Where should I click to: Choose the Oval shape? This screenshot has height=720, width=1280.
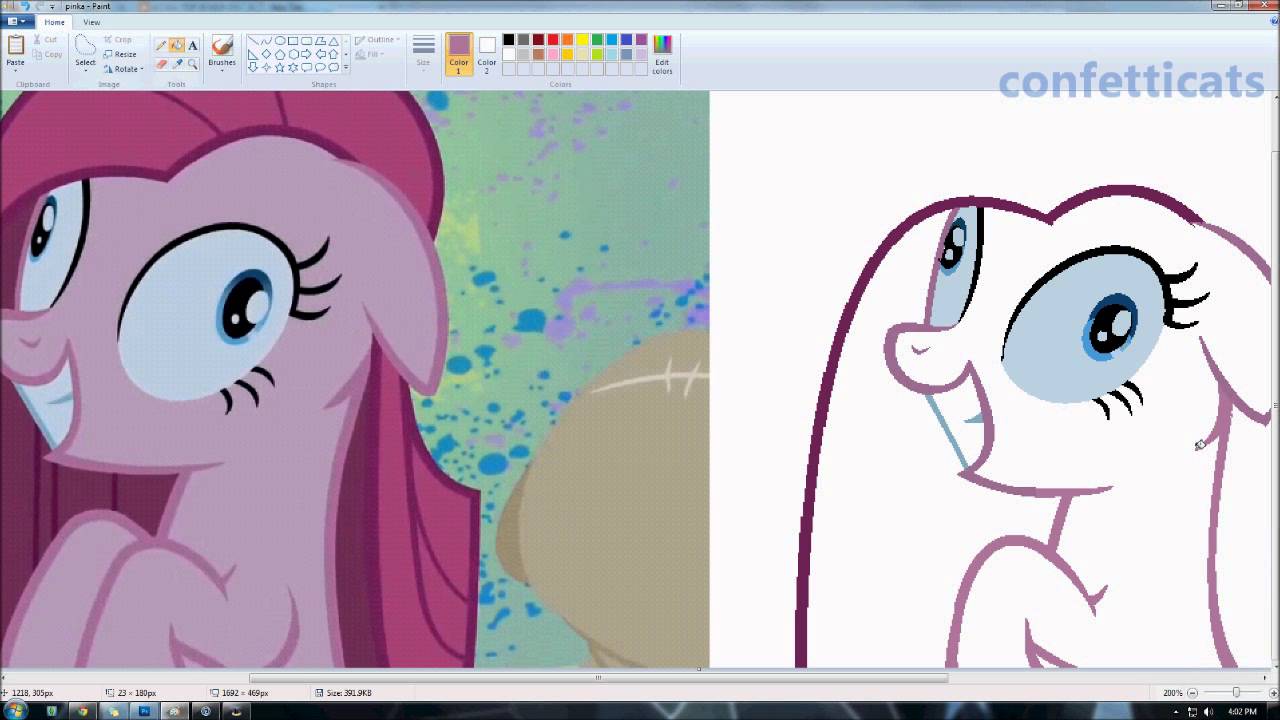point(280,40)
